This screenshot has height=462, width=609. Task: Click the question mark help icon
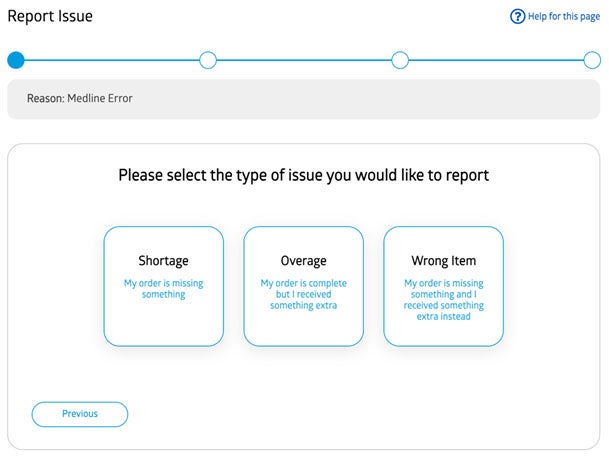[x=517, y=16]
